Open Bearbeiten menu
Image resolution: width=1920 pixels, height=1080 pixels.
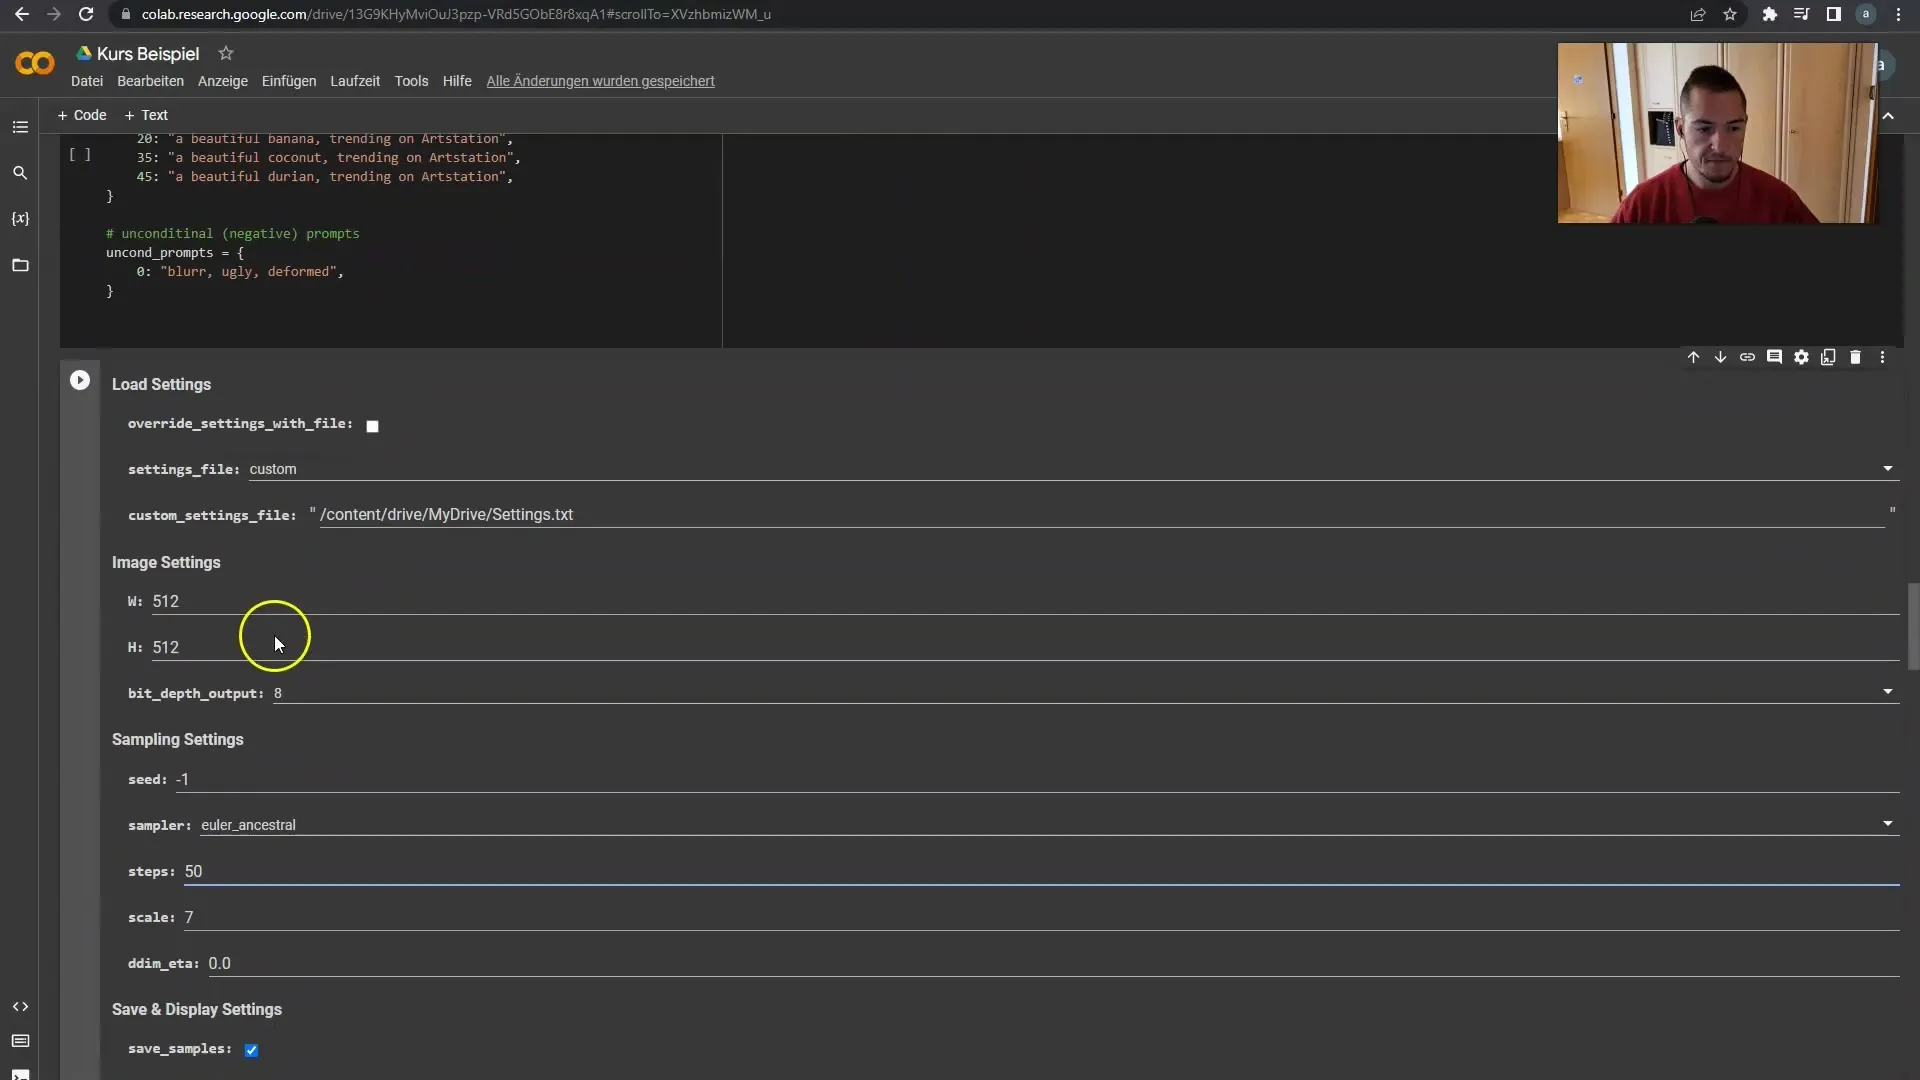(x=150, y=81)
